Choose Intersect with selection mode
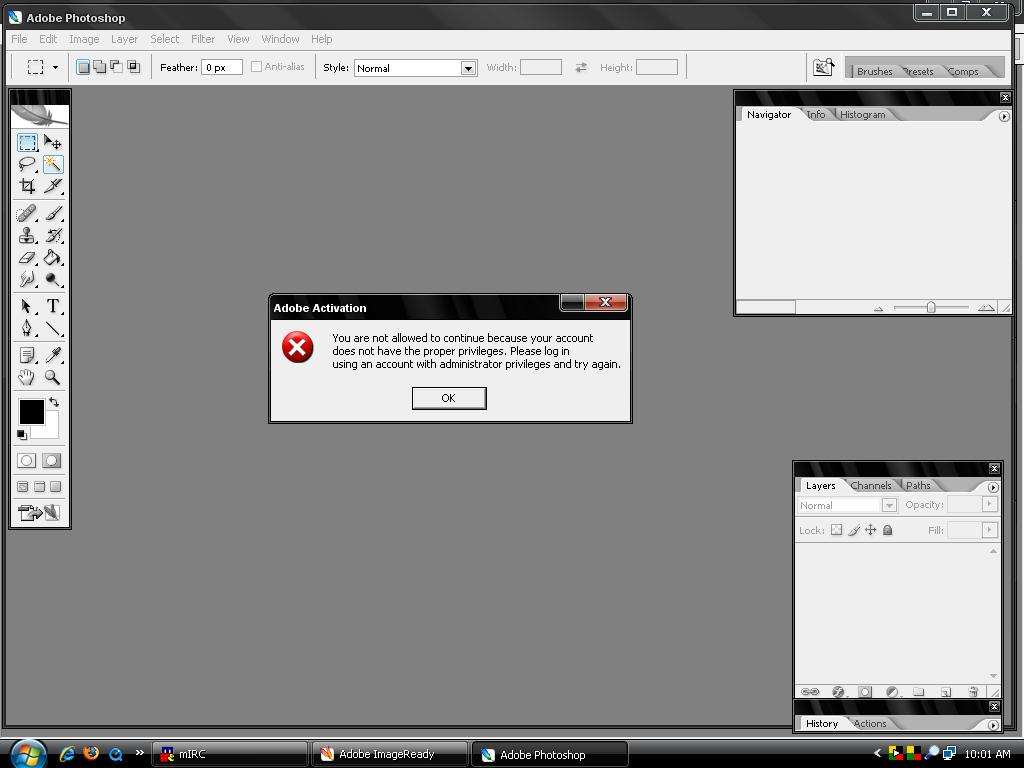 (133, 67)
